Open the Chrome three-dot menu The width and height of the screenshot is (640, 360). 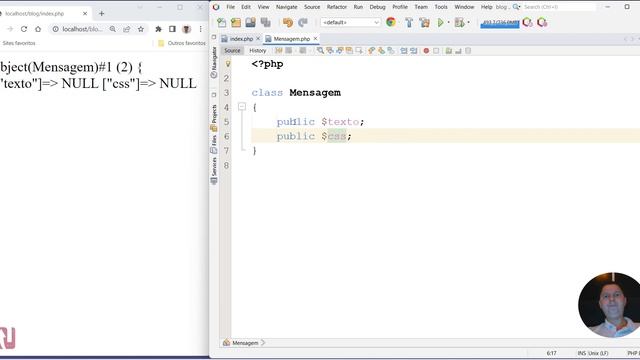pyautogui.click(x=200, y=29)
